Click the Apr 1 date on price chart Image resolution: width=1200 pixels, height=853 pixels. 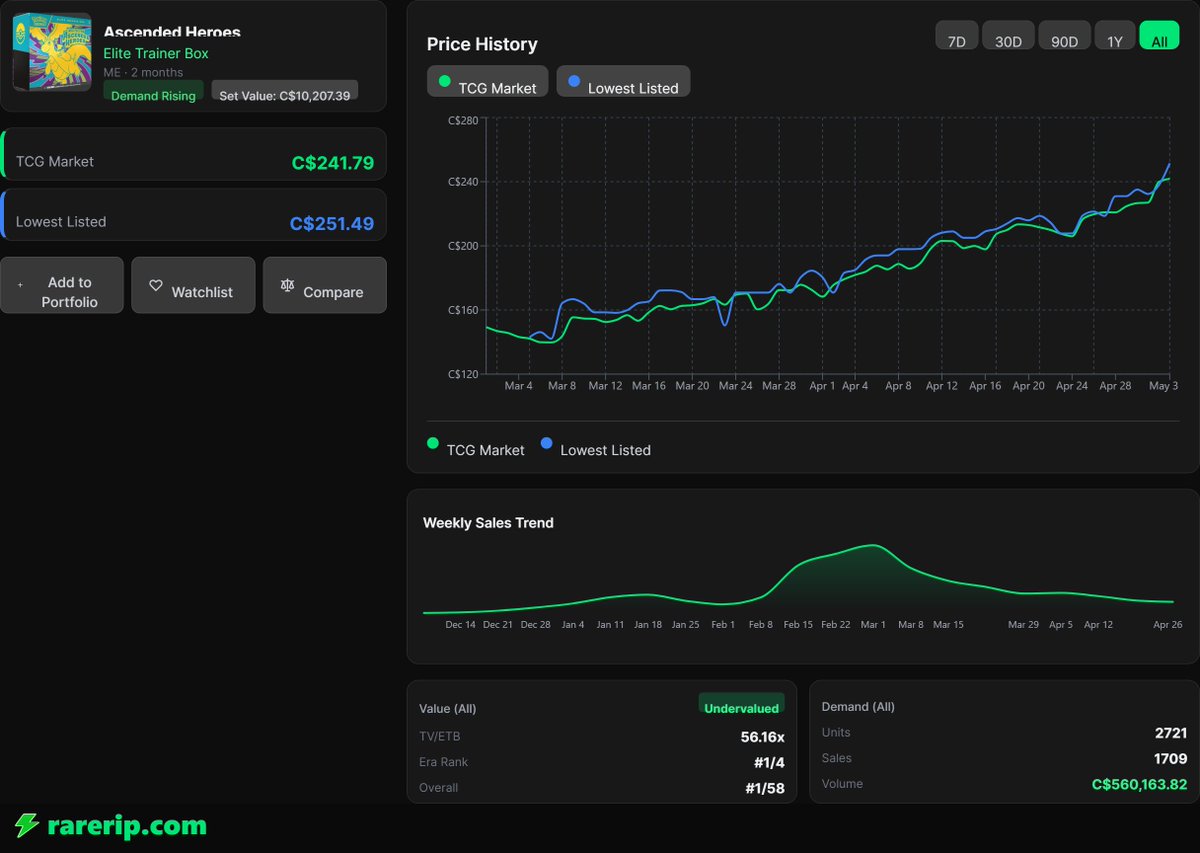click(821, 385)
